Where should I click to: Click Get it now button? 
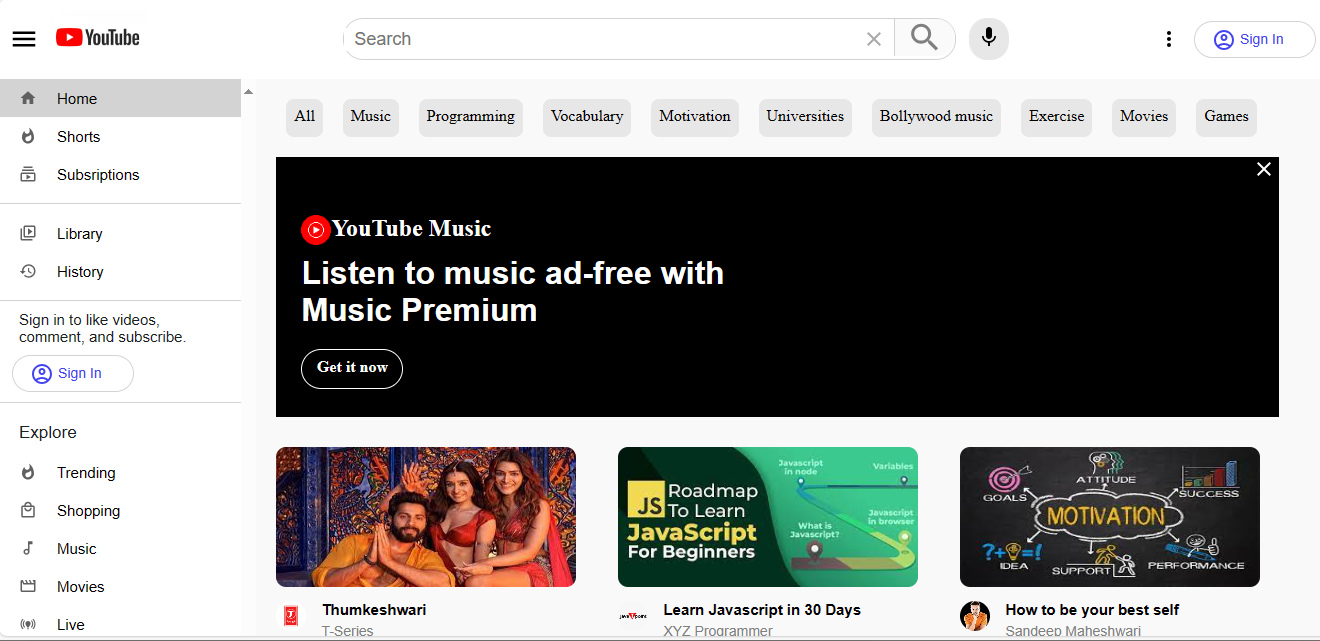(352, 368)
